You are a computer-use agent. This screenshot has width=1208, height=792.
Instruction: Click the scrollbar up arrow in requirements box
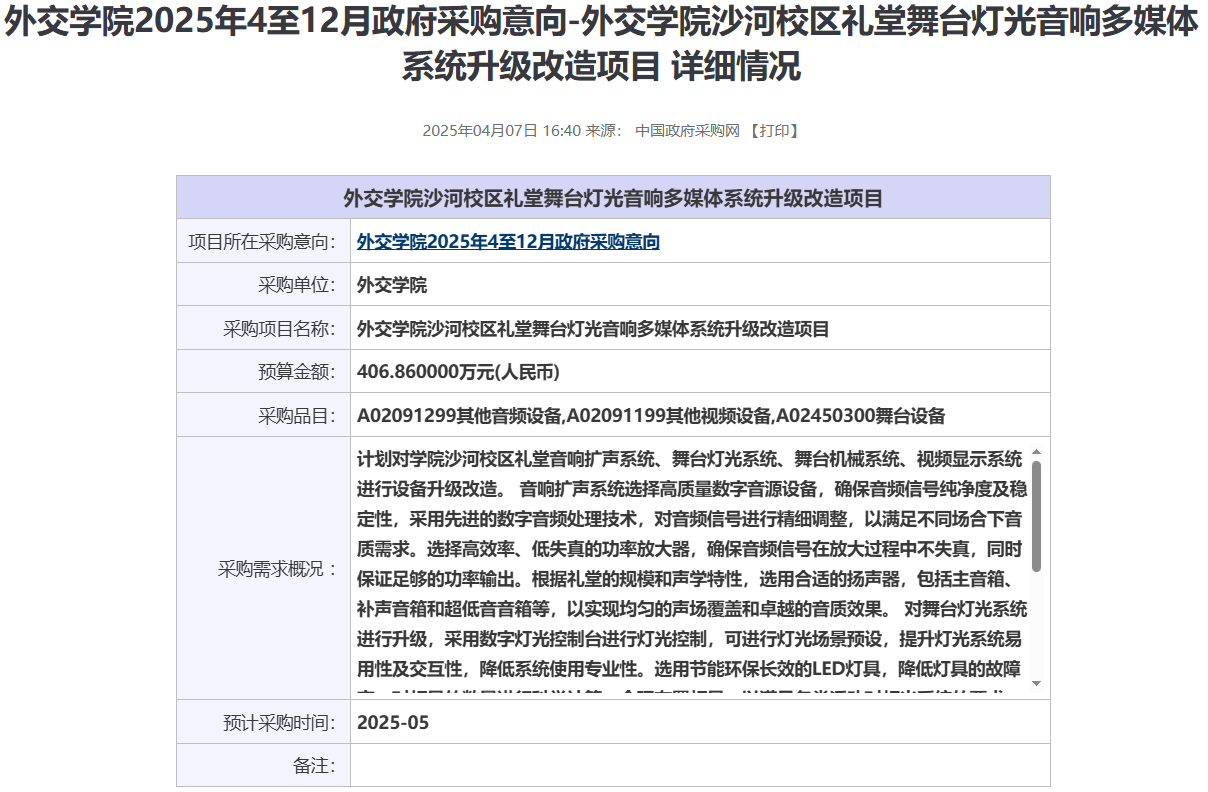coord(1036,452)
